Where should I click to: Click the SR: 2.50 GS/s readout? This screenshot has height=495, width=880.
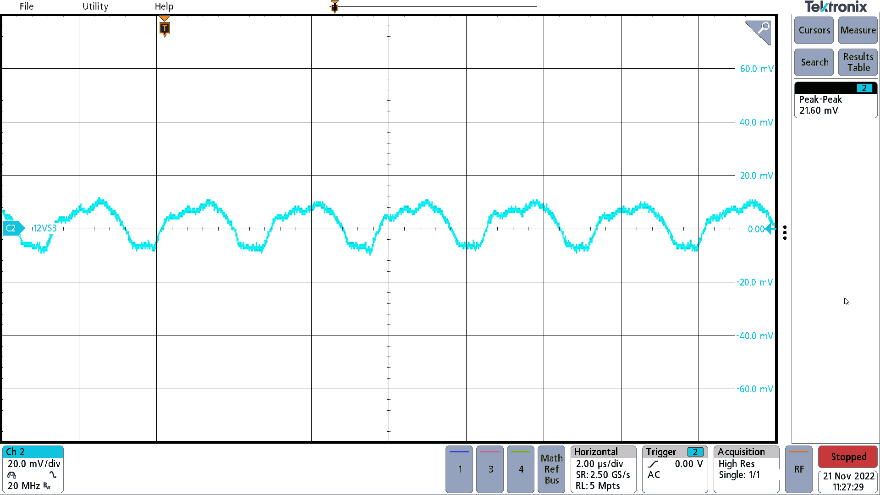tap(603, 475)
